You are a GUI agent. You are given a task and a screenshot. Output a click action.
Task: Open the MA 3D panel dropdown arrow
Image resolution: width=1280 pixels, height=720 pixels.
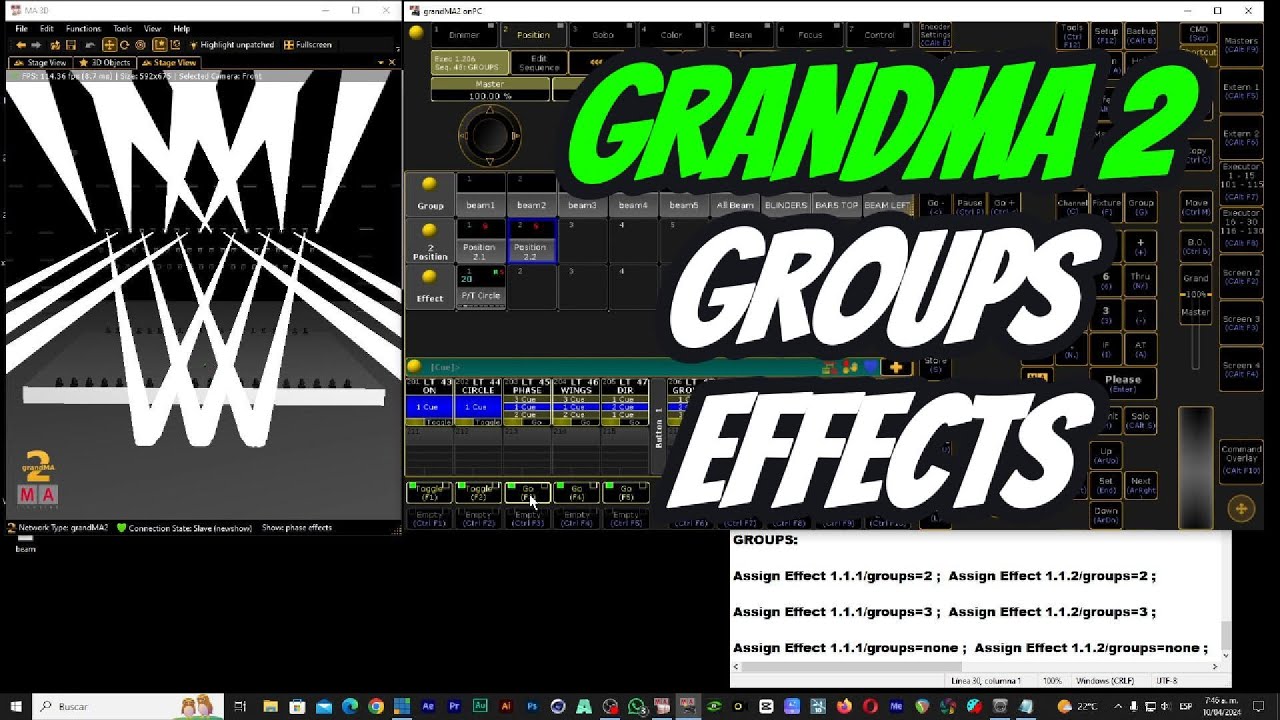coord(380,63)
